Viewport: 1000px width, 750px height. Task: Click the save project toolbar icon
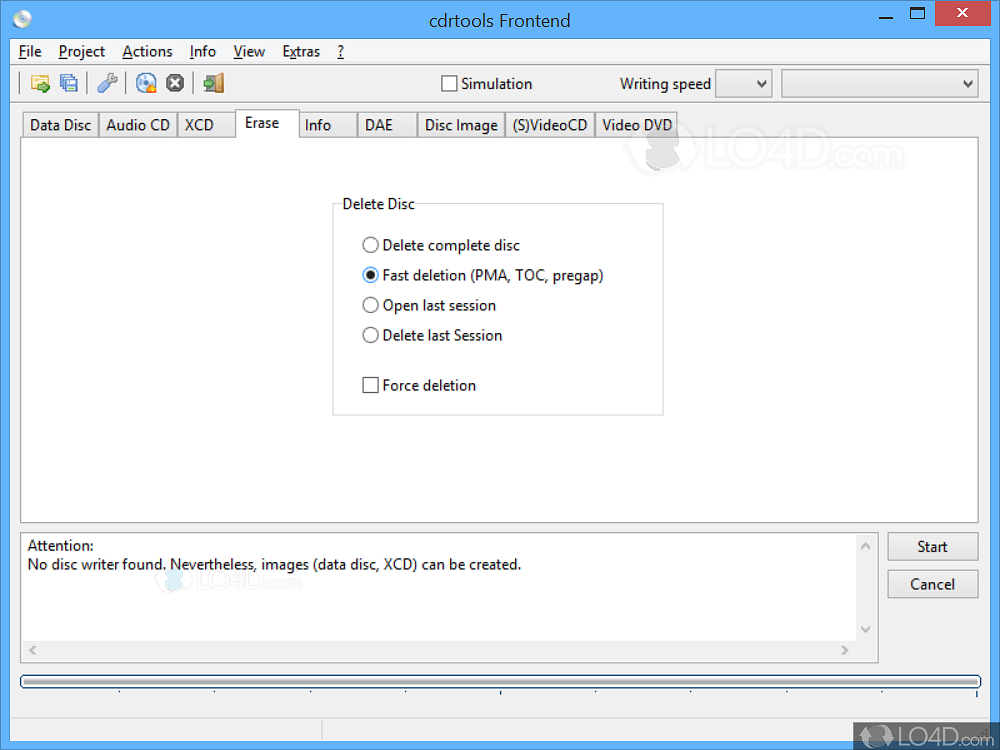point(69,84)
